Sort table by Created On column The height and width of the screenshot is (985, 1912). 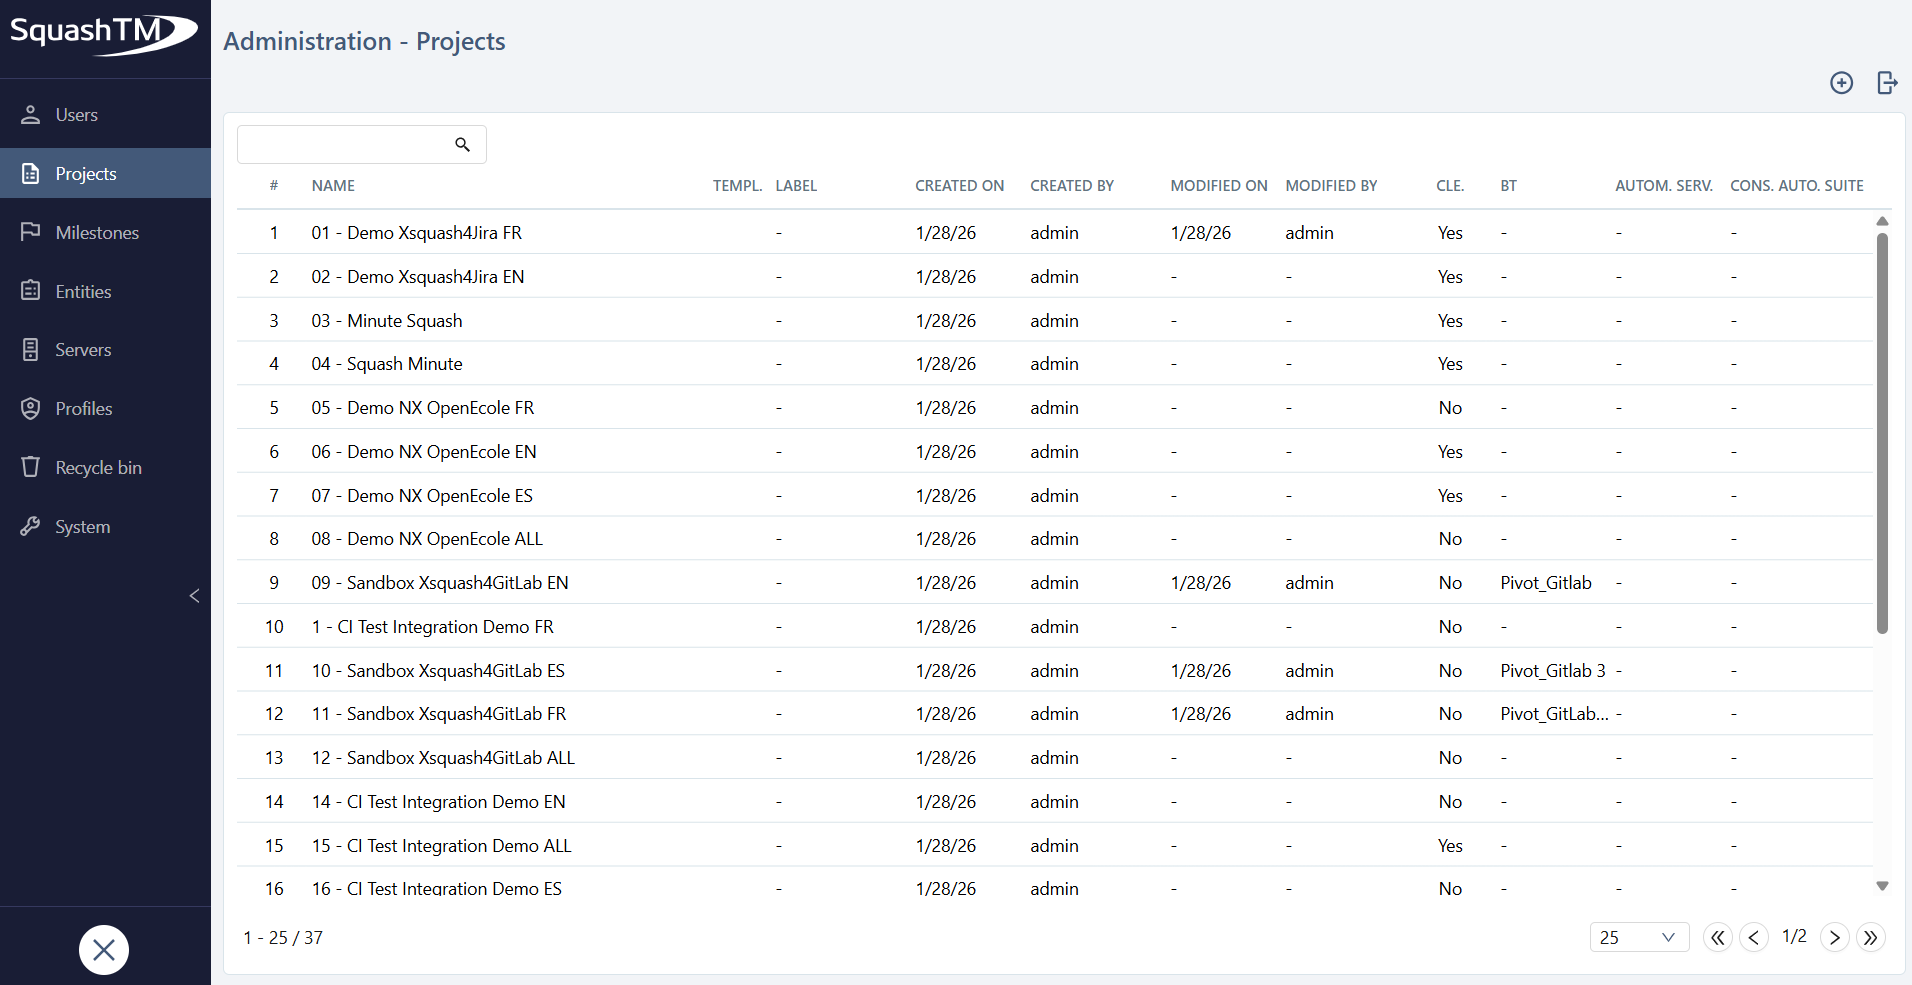959,186
